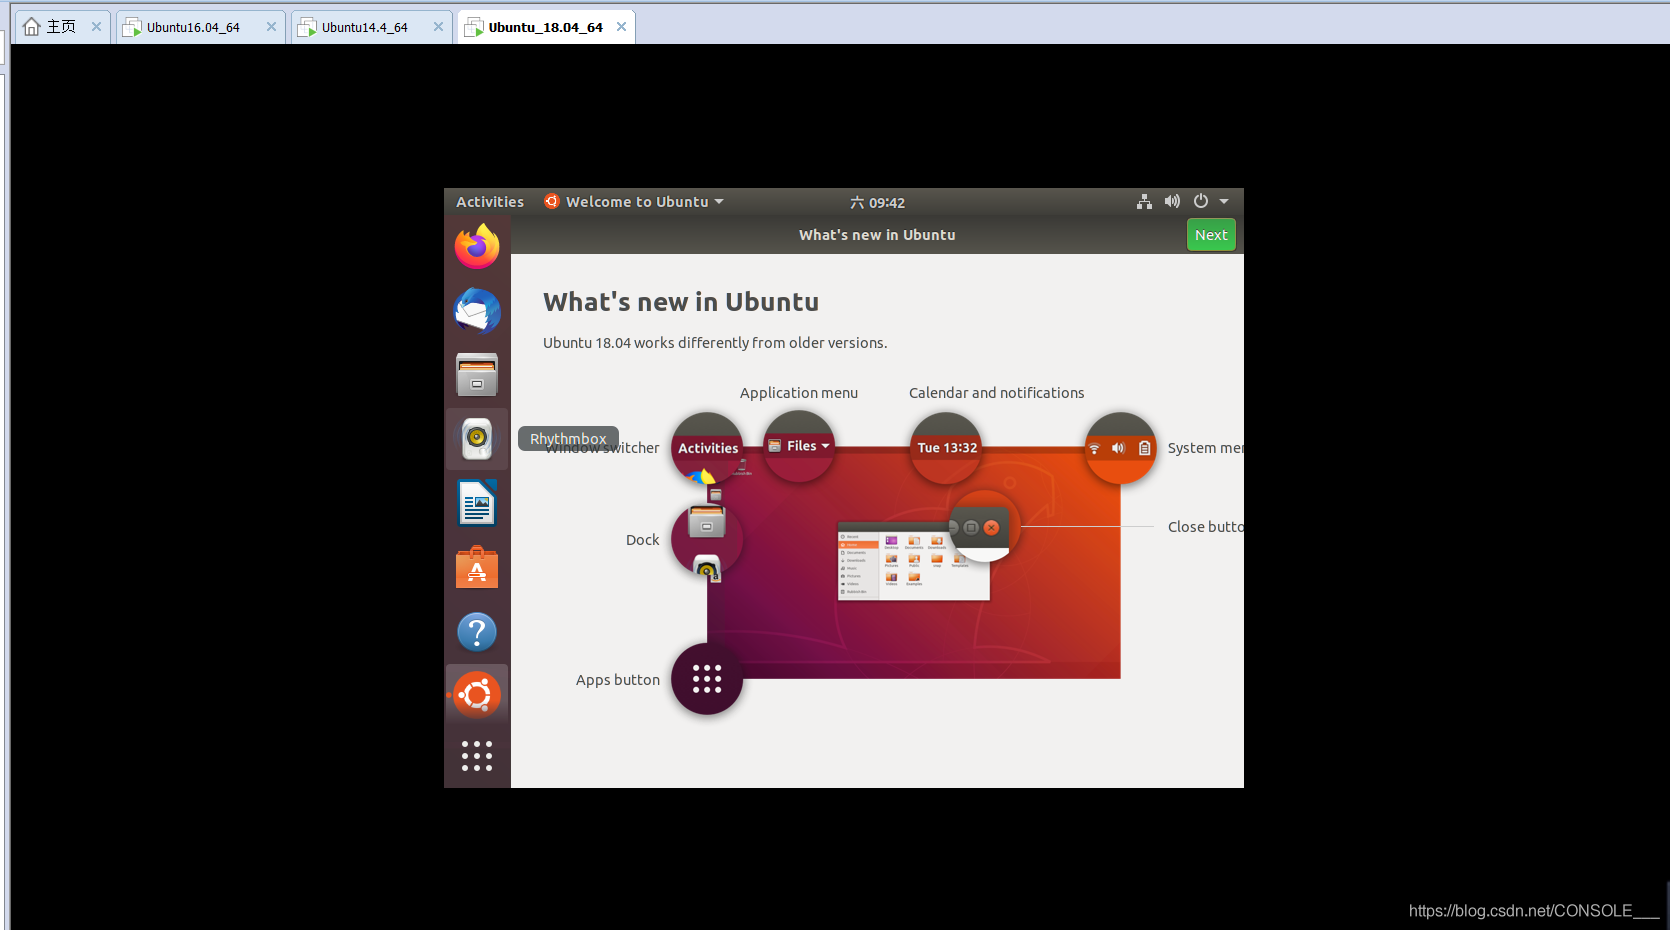Click the power icon in top bar
Image resolution: width=1670 pixels, height=930 pixels.
(x=1201, y=201)
